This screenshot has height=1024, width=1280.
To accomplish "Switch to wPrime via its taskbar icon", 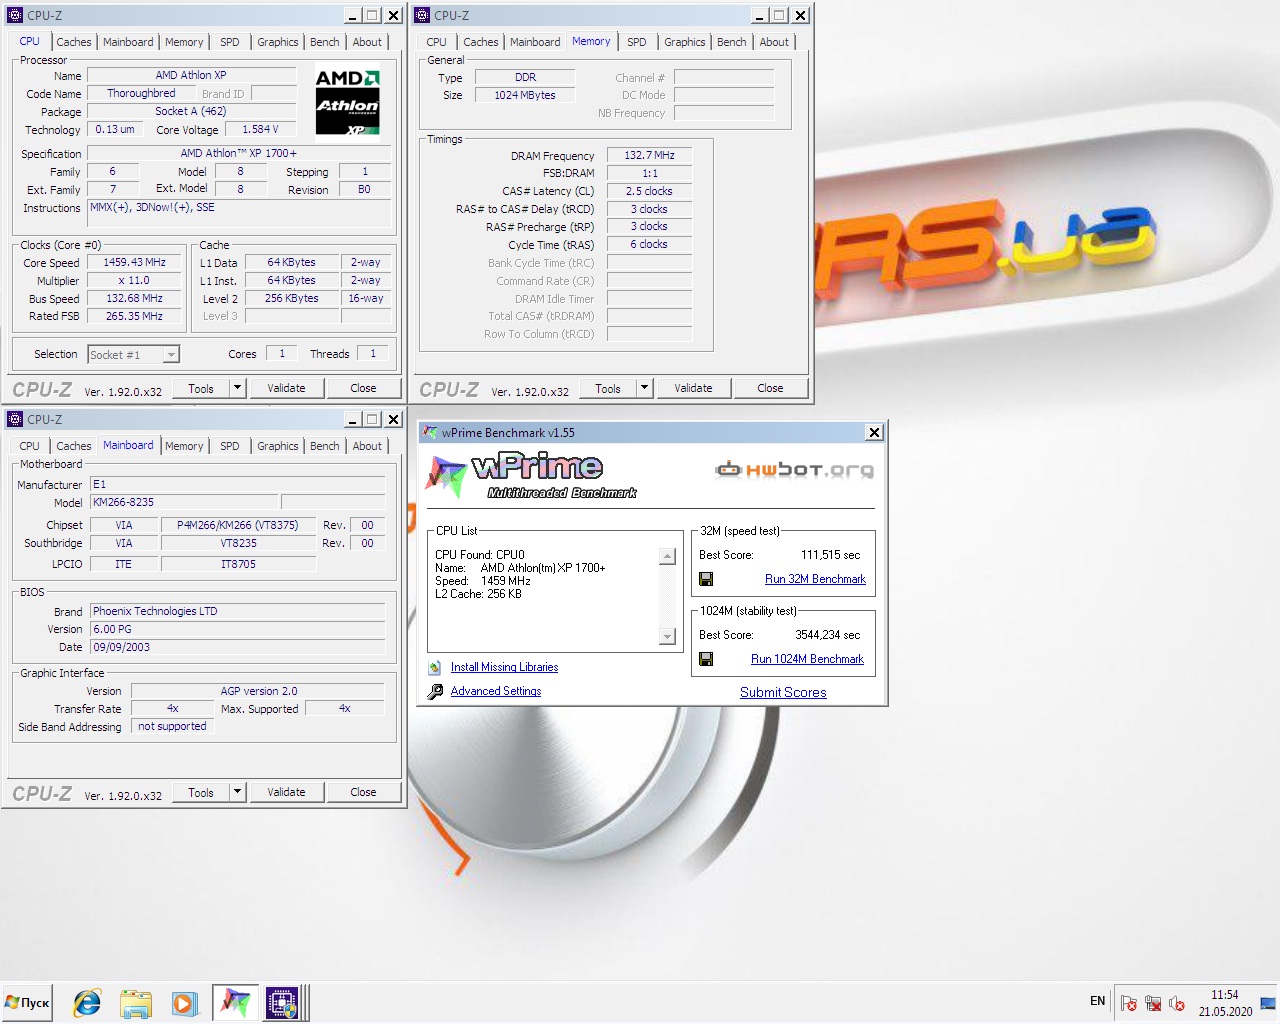I will tap(235, 1003).
